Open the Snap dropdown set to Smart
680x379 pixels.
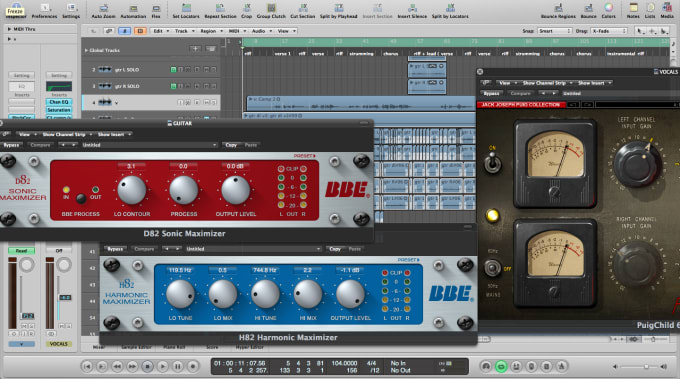(555, 31)
